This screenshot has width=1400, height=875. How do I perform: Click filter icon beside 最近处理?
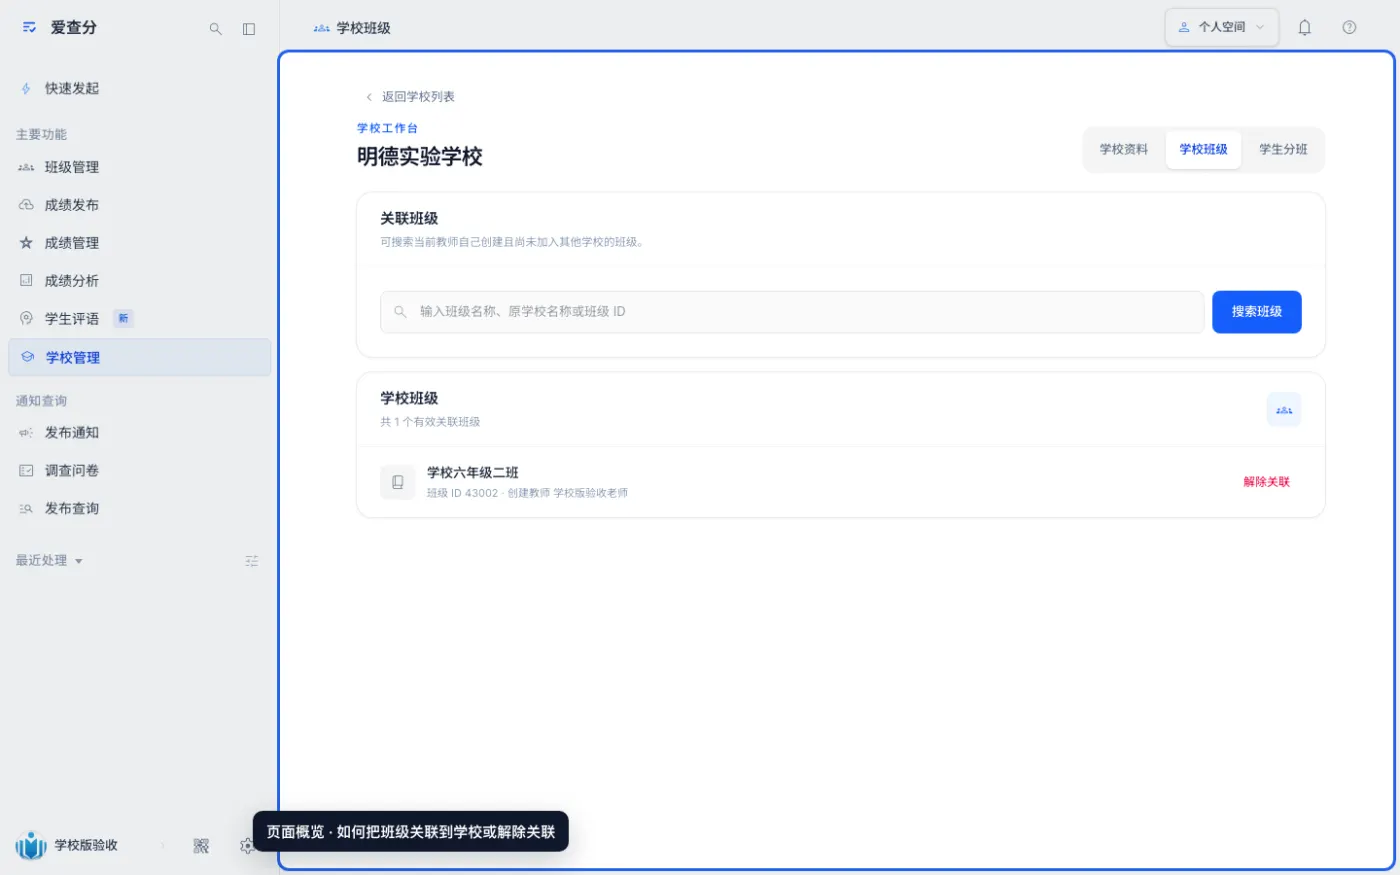click(x=252, y=561)
